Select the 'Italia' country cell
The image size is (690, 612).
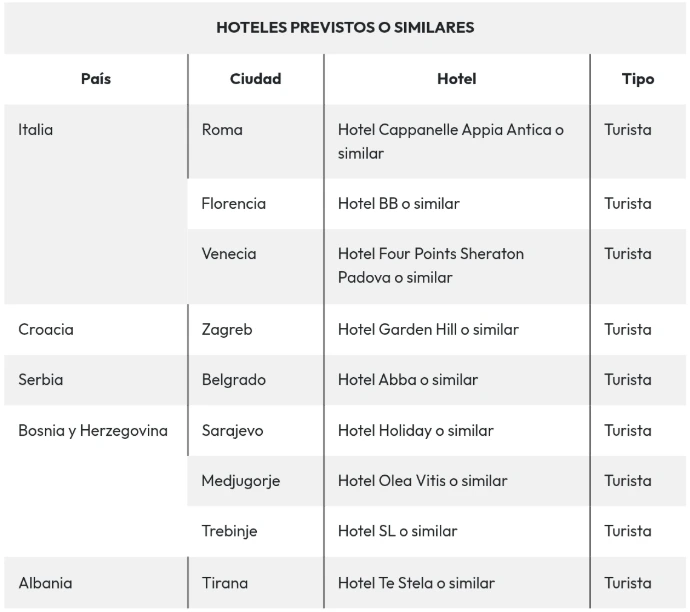[36, 129]
